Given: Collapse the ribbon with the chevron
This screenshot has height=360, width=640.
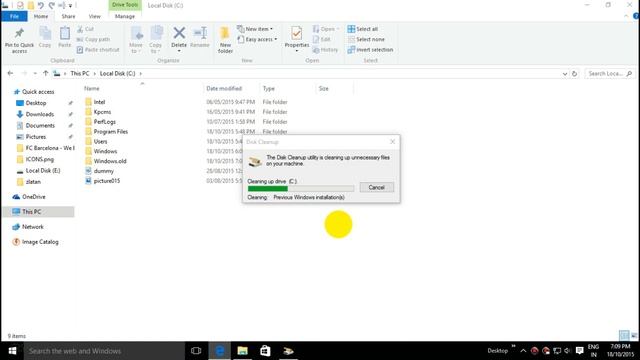Looking at the screenshot, I should pos(627,16).
